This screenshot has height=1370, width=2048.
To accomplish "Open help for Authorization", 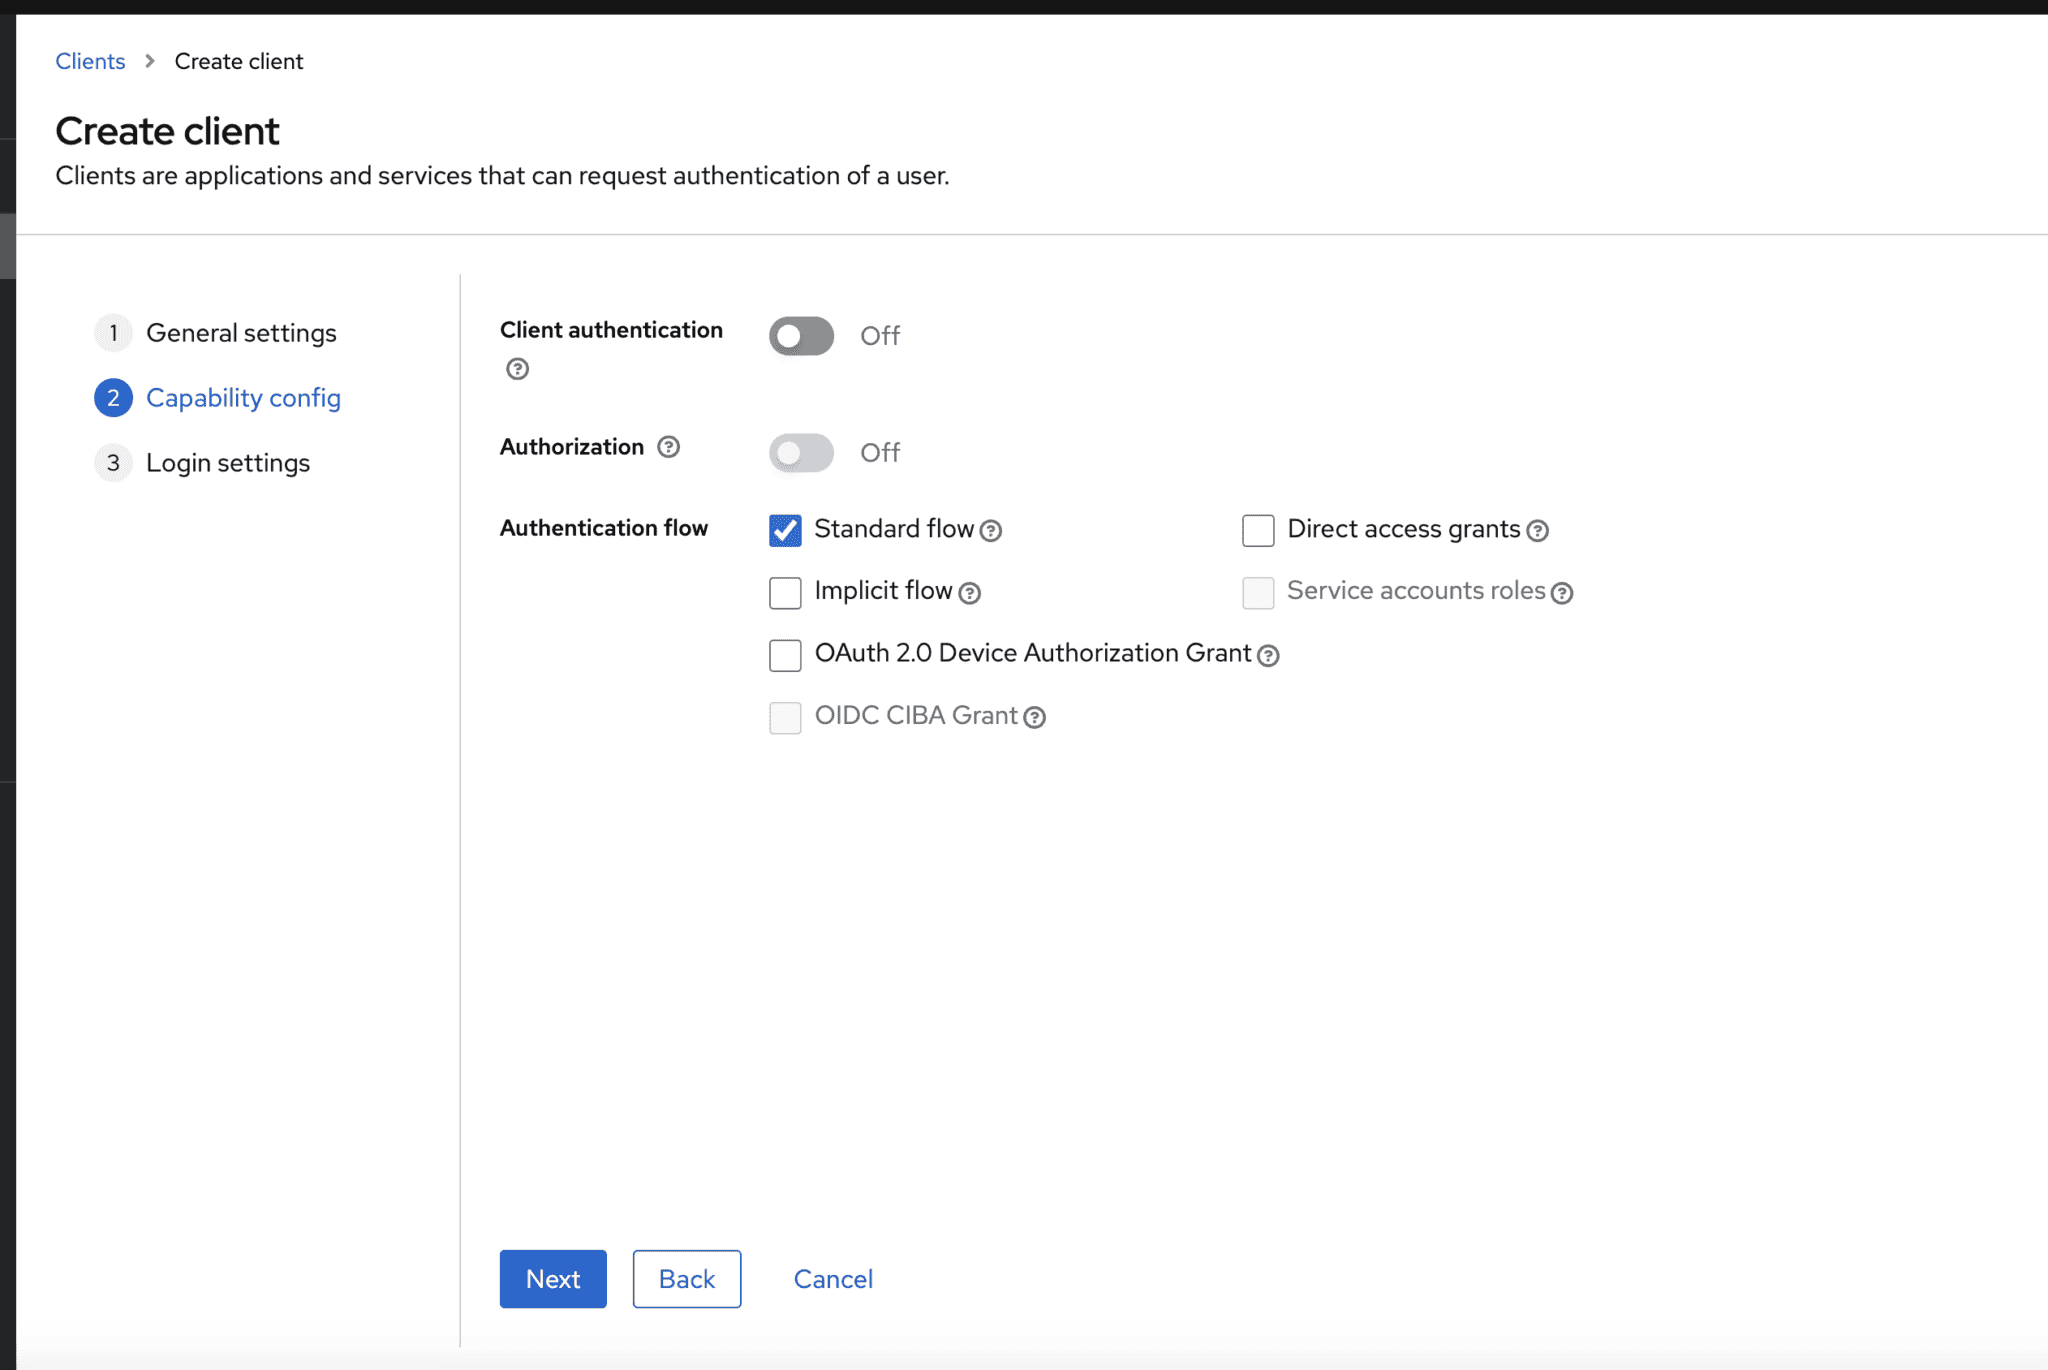I will coord(668,447).
